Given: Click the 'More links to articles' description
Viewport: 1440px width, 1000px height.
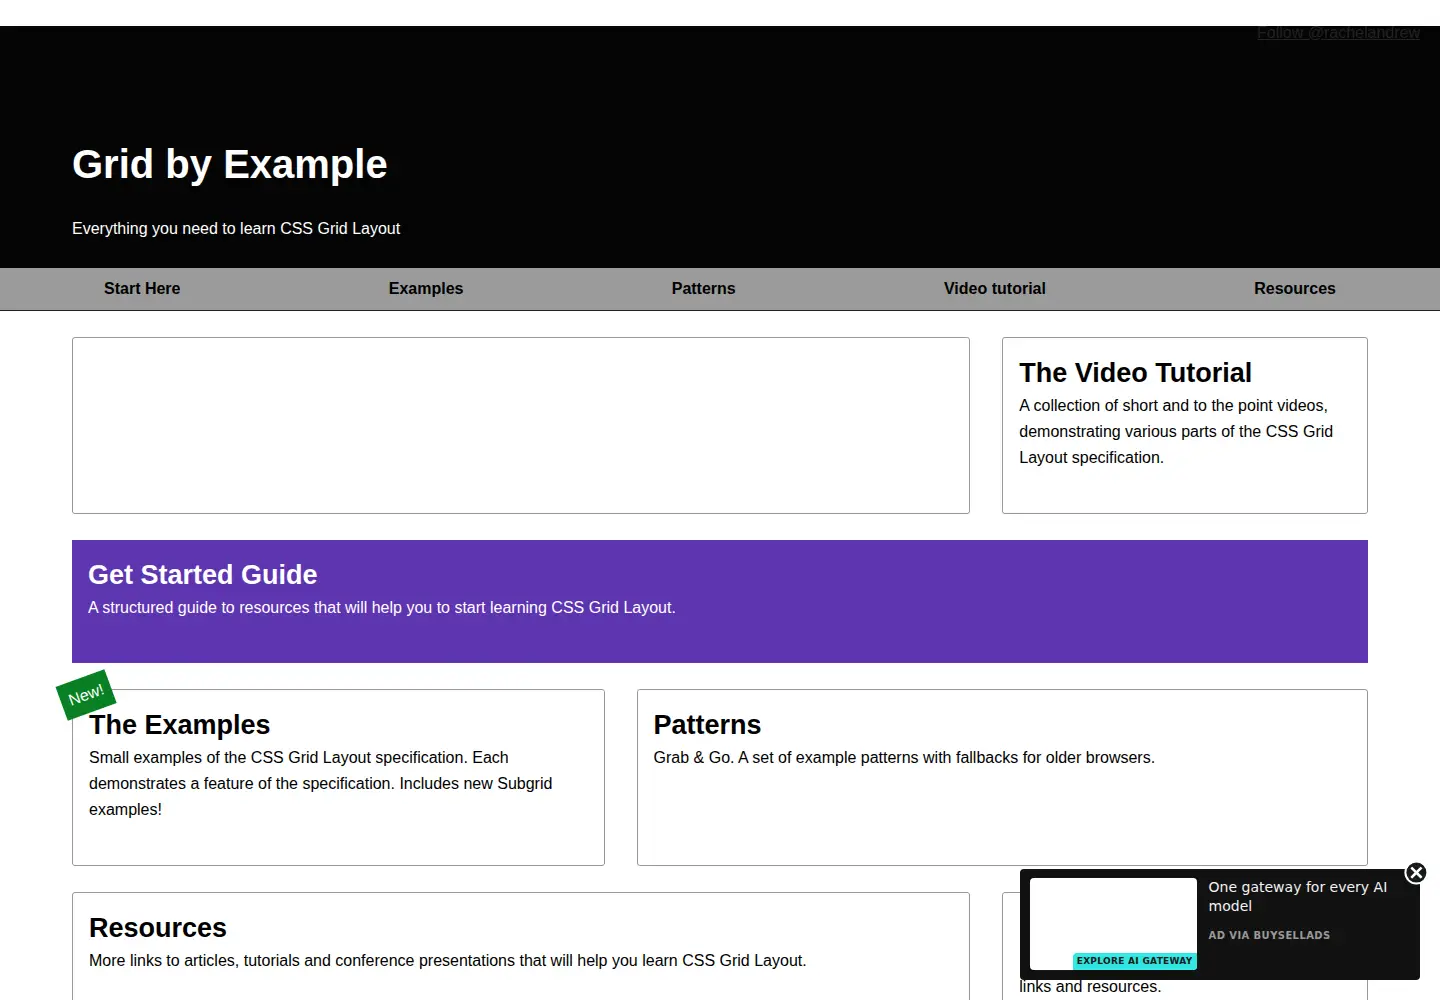Looking at the screenshot, I should (448, 960).
